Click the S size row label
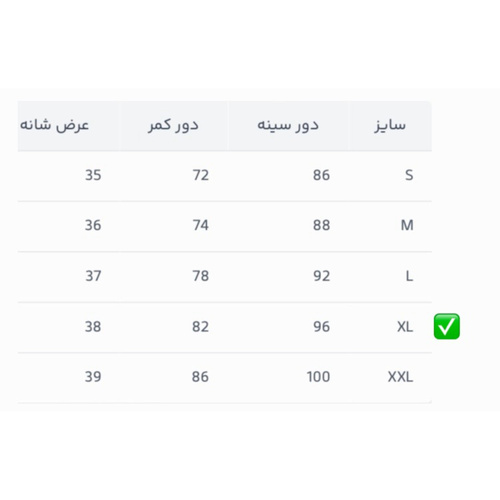The width and height of the screenshot is (500, 500). pos(409,175)
